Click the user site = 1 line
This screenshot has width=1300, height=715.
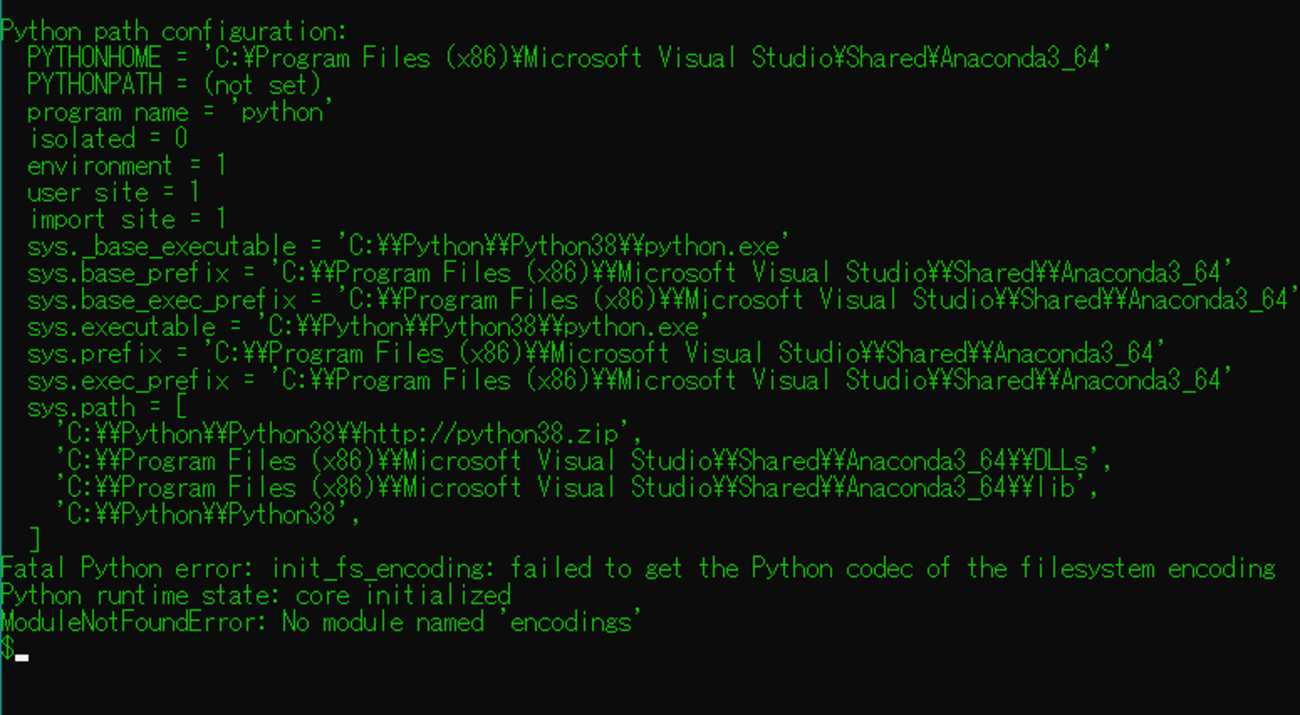(113, 192)
